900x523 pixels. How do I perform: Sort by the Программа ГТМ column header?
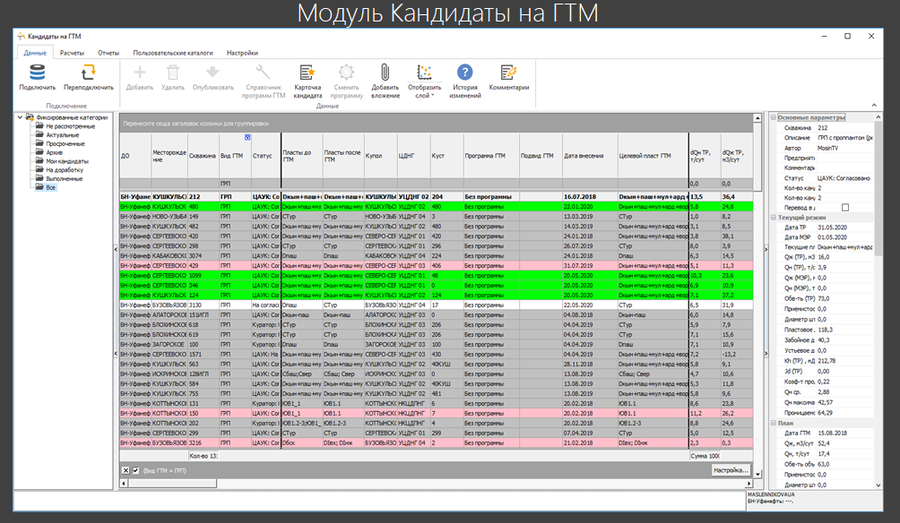click(x=491, y=156)
